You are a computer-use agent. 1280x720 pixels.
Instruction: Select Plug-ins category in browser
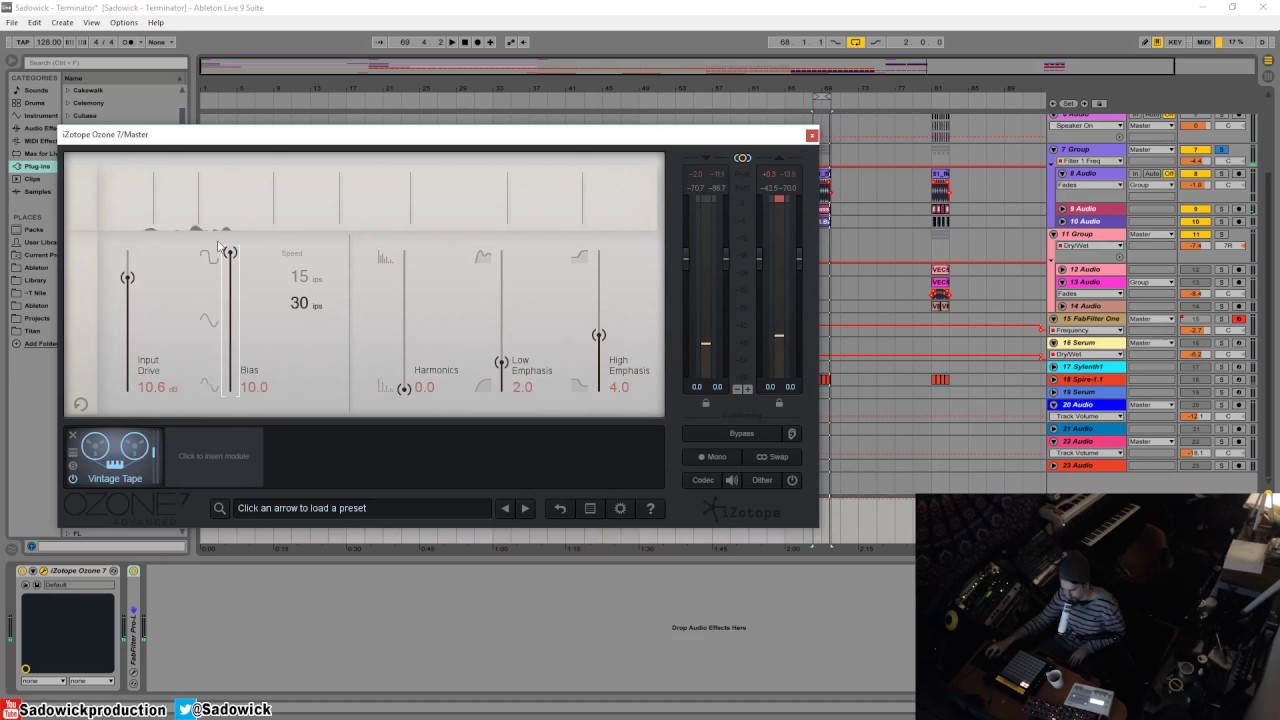[x=37, y=166]
